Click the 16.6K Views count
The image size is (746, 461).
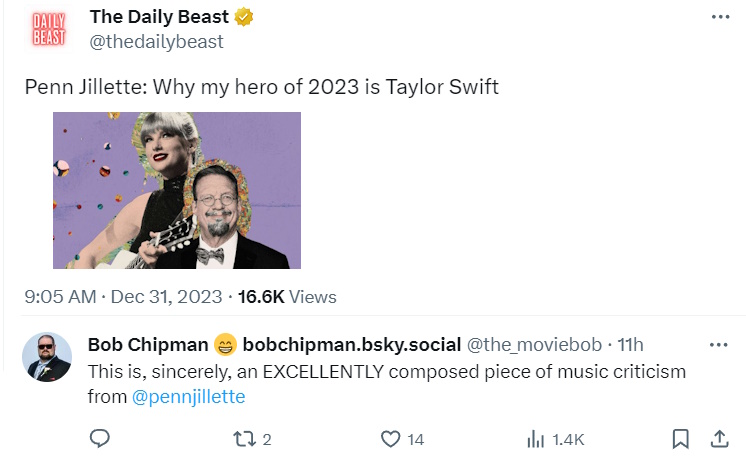pyautogui.click(x=286, y=297)
